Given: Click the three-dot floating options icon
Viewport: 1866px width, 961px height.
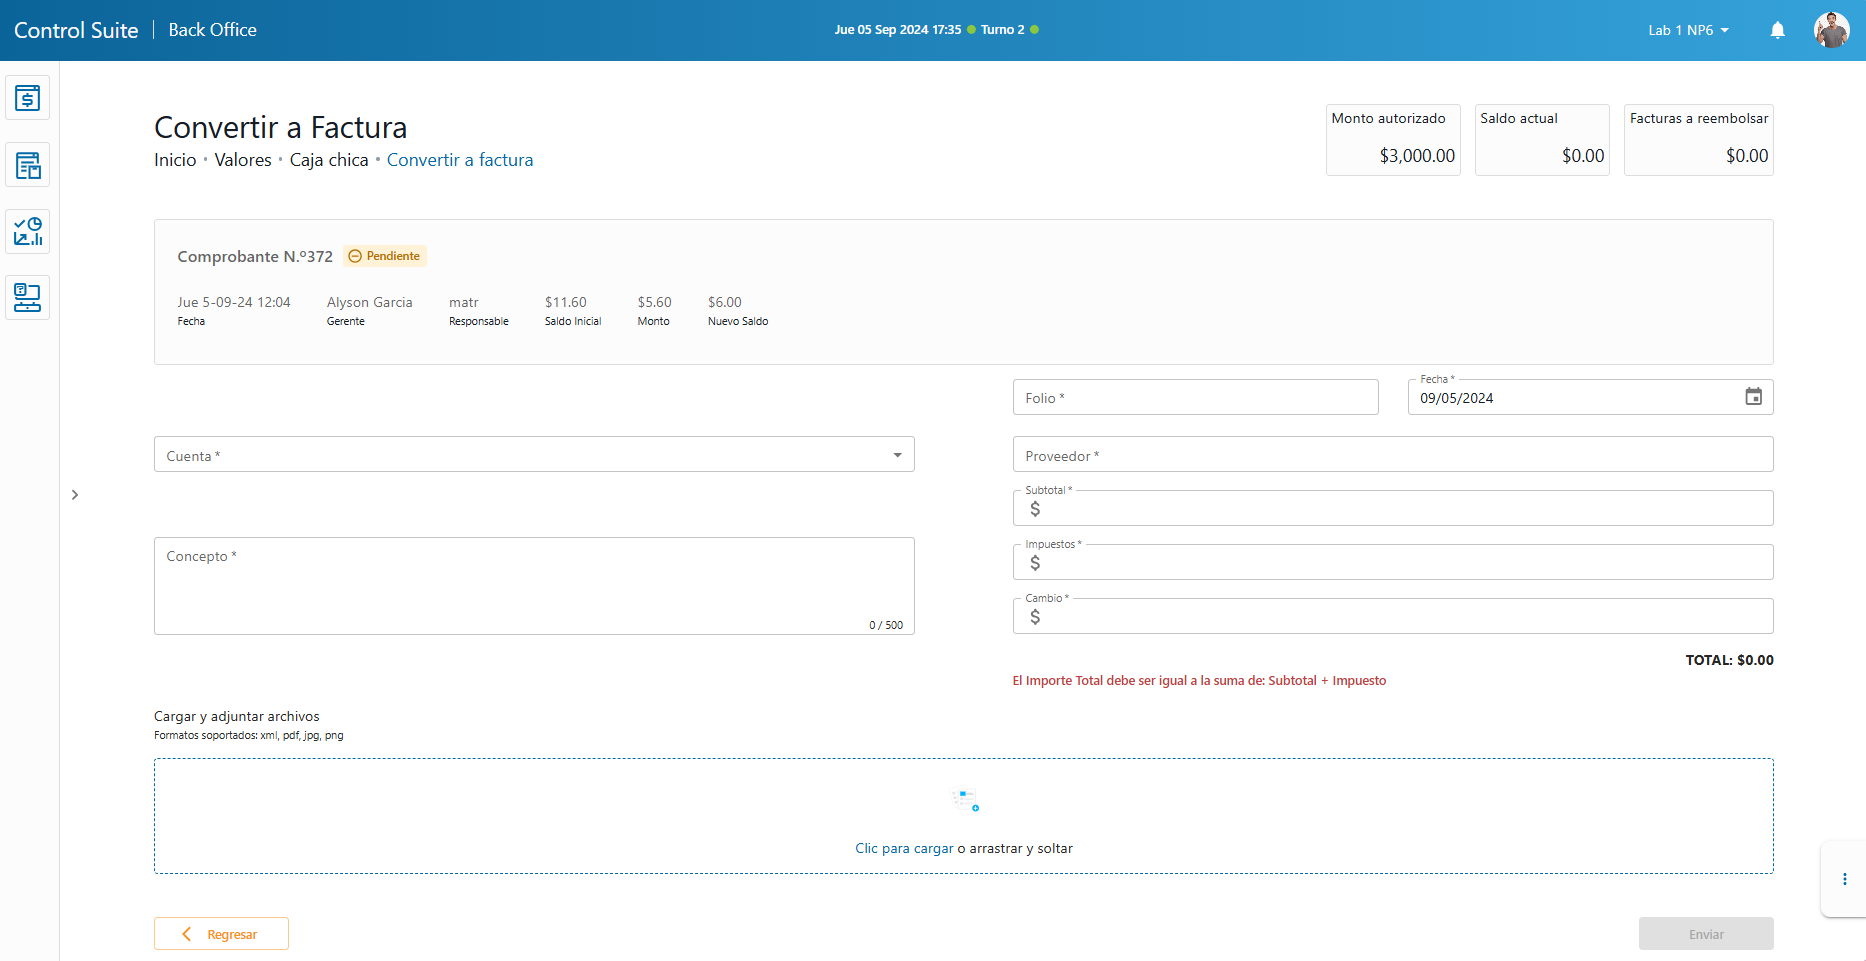Looking at the screenshot, I should (1844, 879).
